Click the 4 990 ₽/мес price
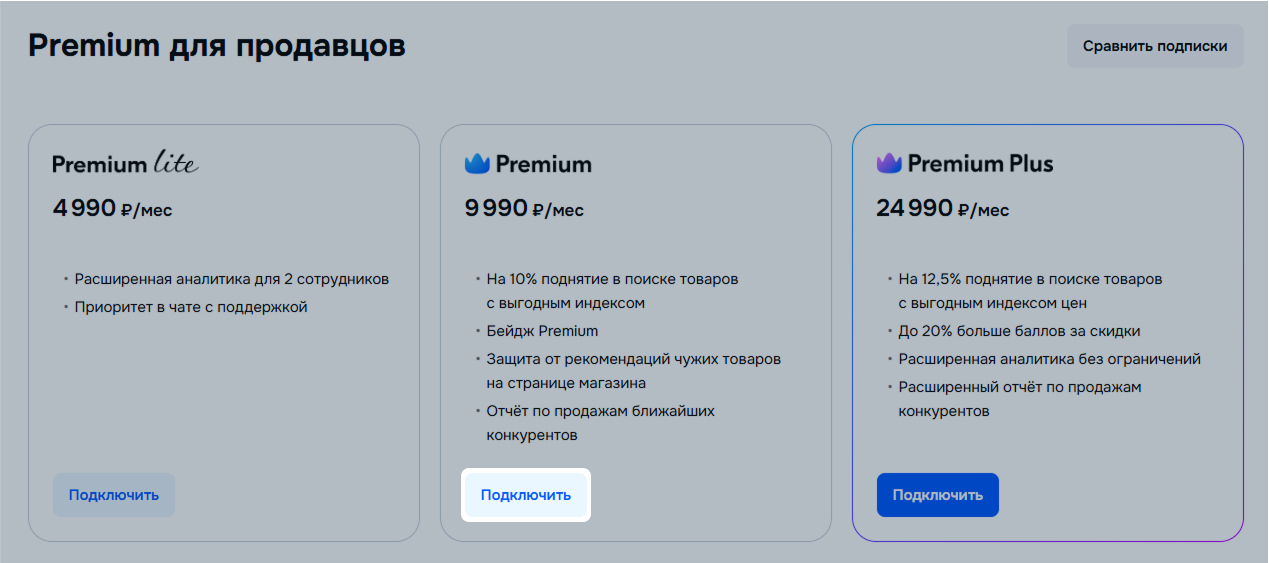The height and width of the screenshot is (563, 1269). pos(112,209)
